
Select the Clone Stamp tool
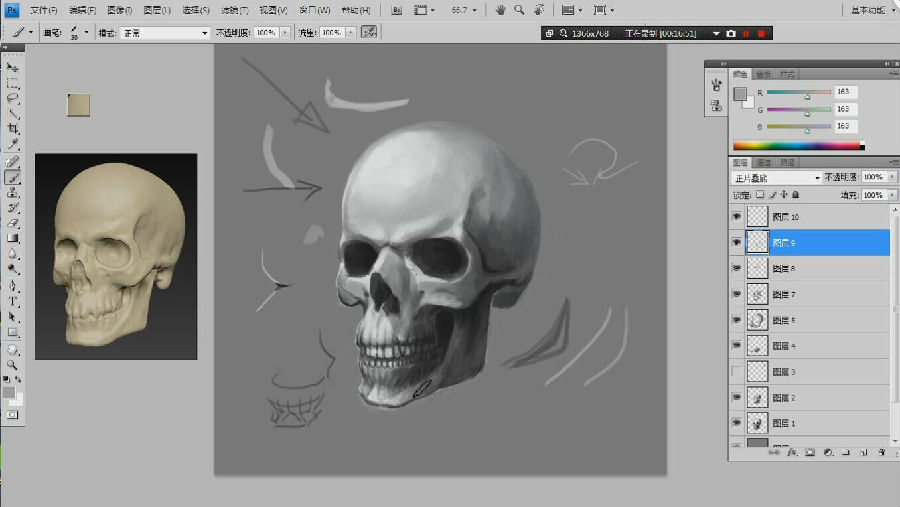pos(12,193)
